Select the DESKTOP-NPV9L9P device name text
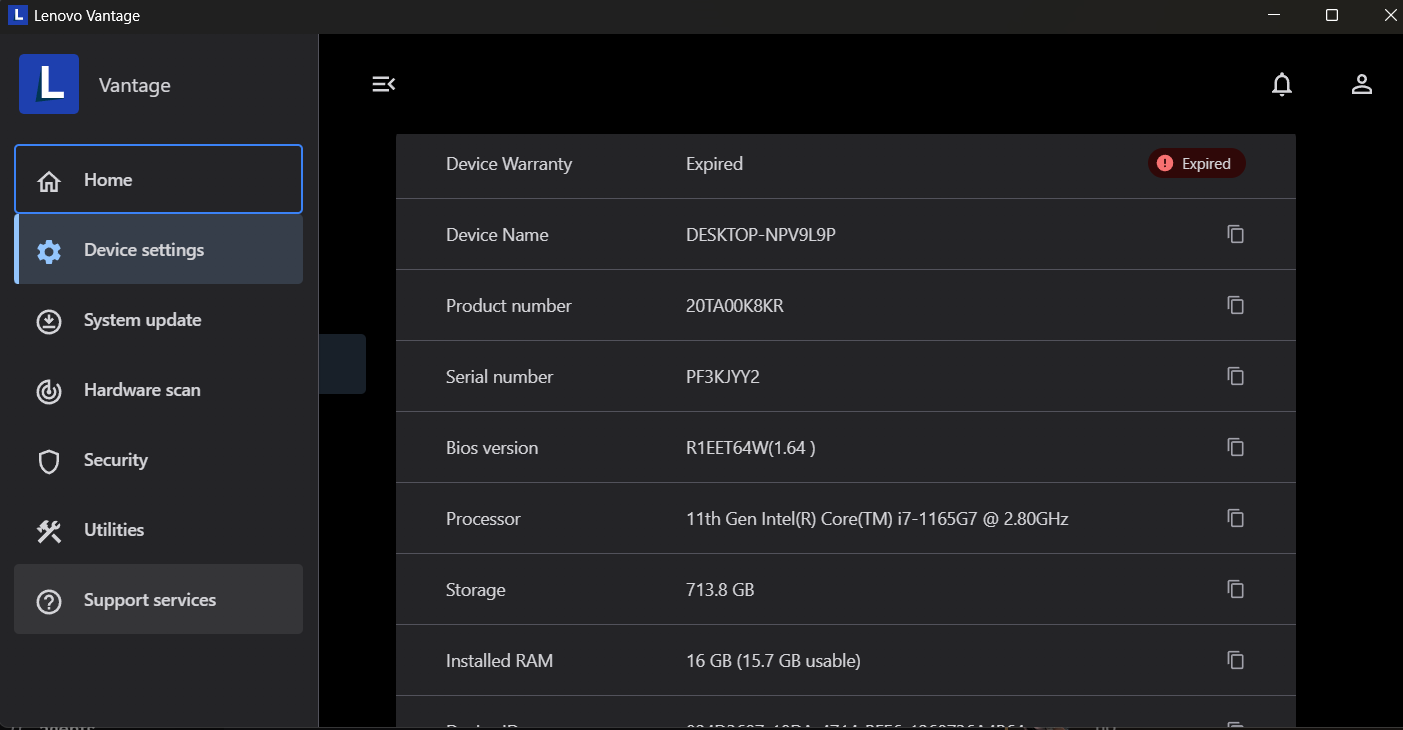1403x730 pixels. click(760, 235)
